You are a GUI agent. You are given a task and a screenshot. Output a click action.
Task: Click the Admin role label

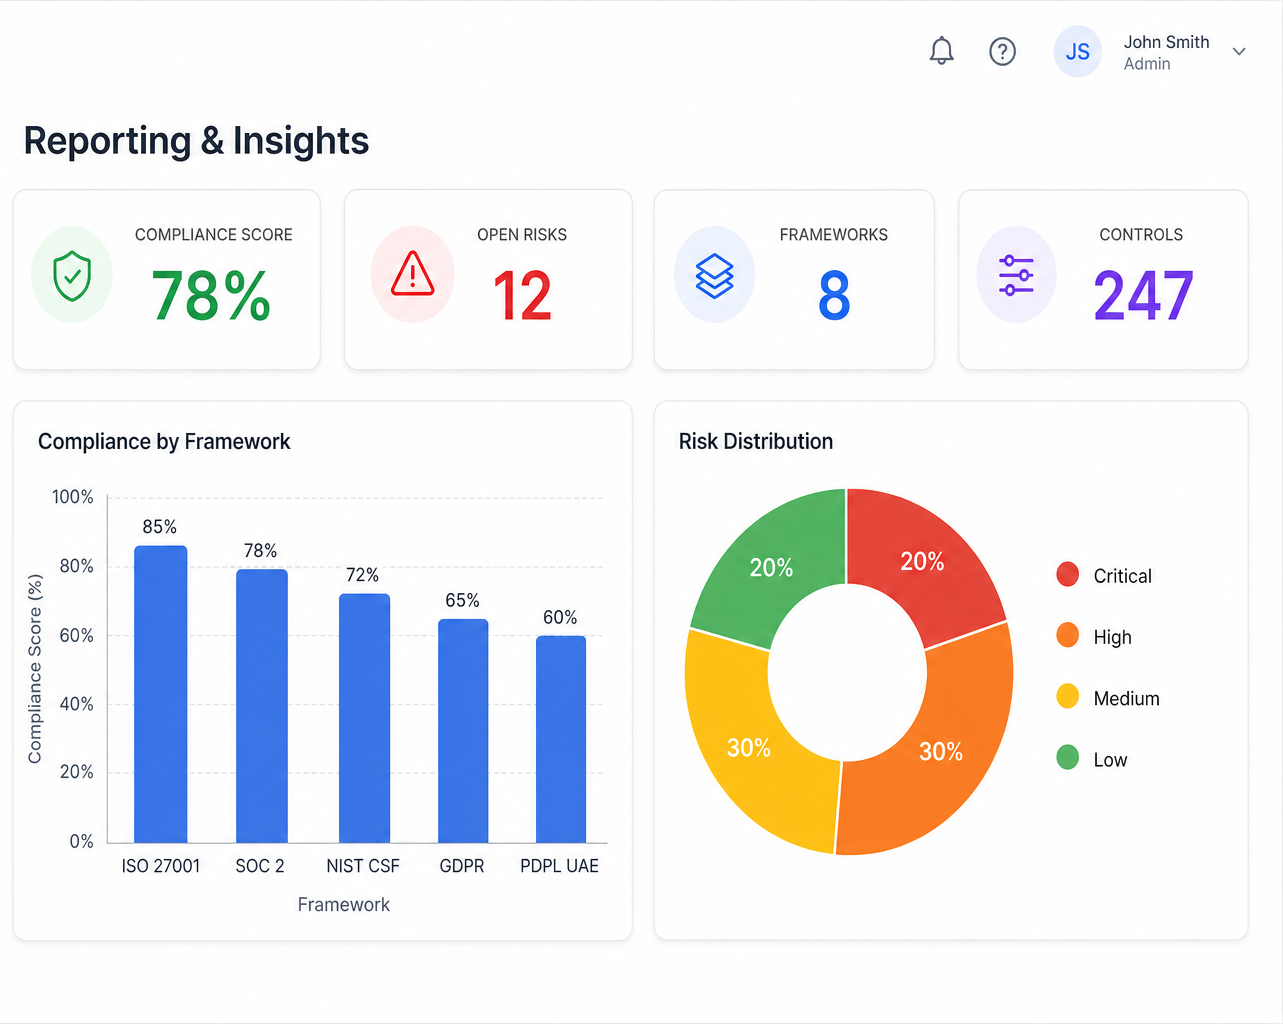pos(1147,64)
